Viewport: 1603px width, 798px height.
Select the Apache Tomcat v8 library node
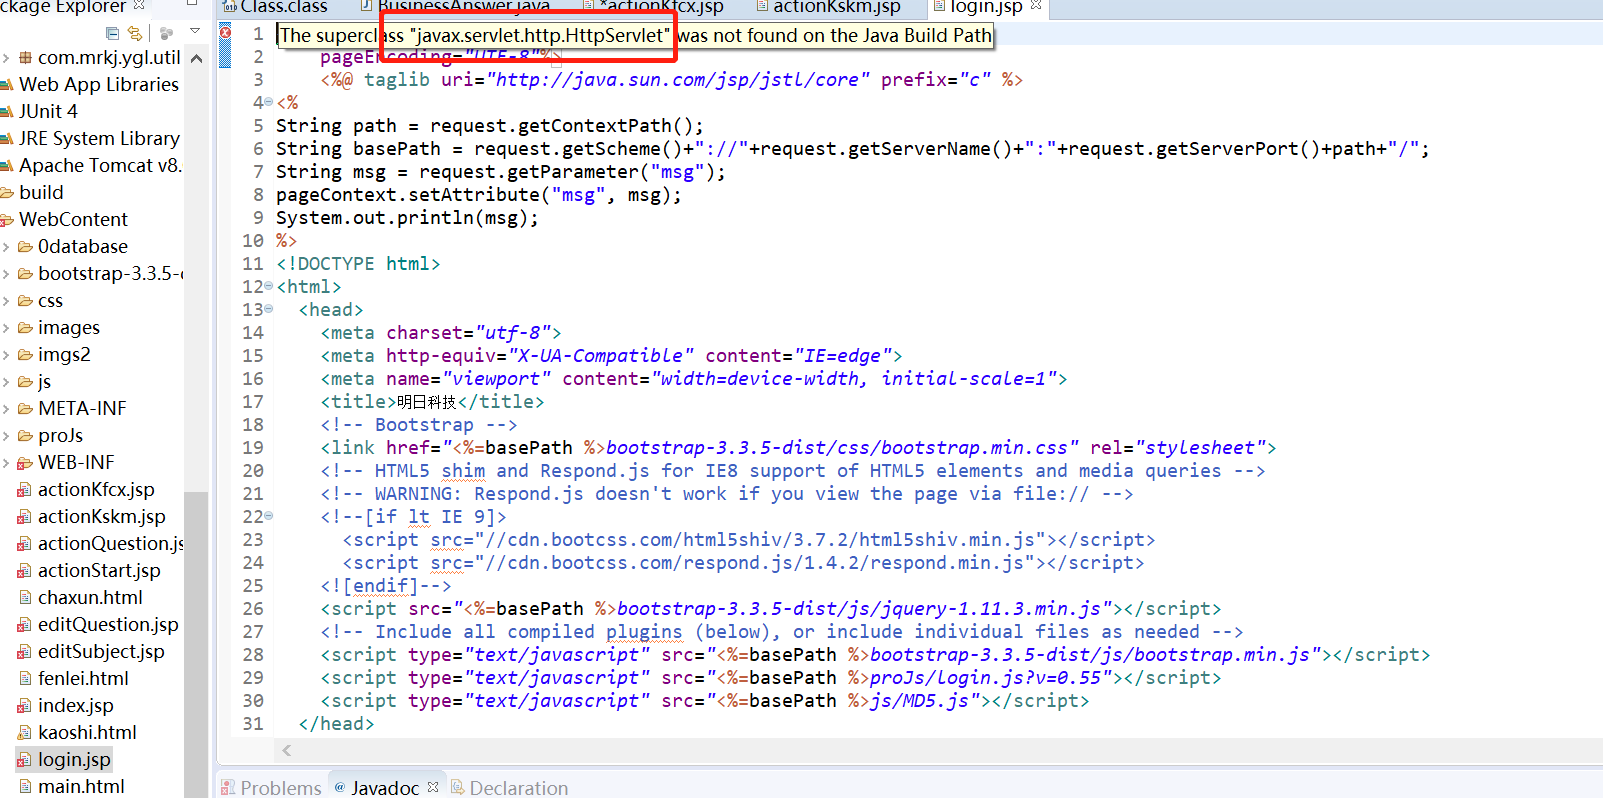pos(100,165)
